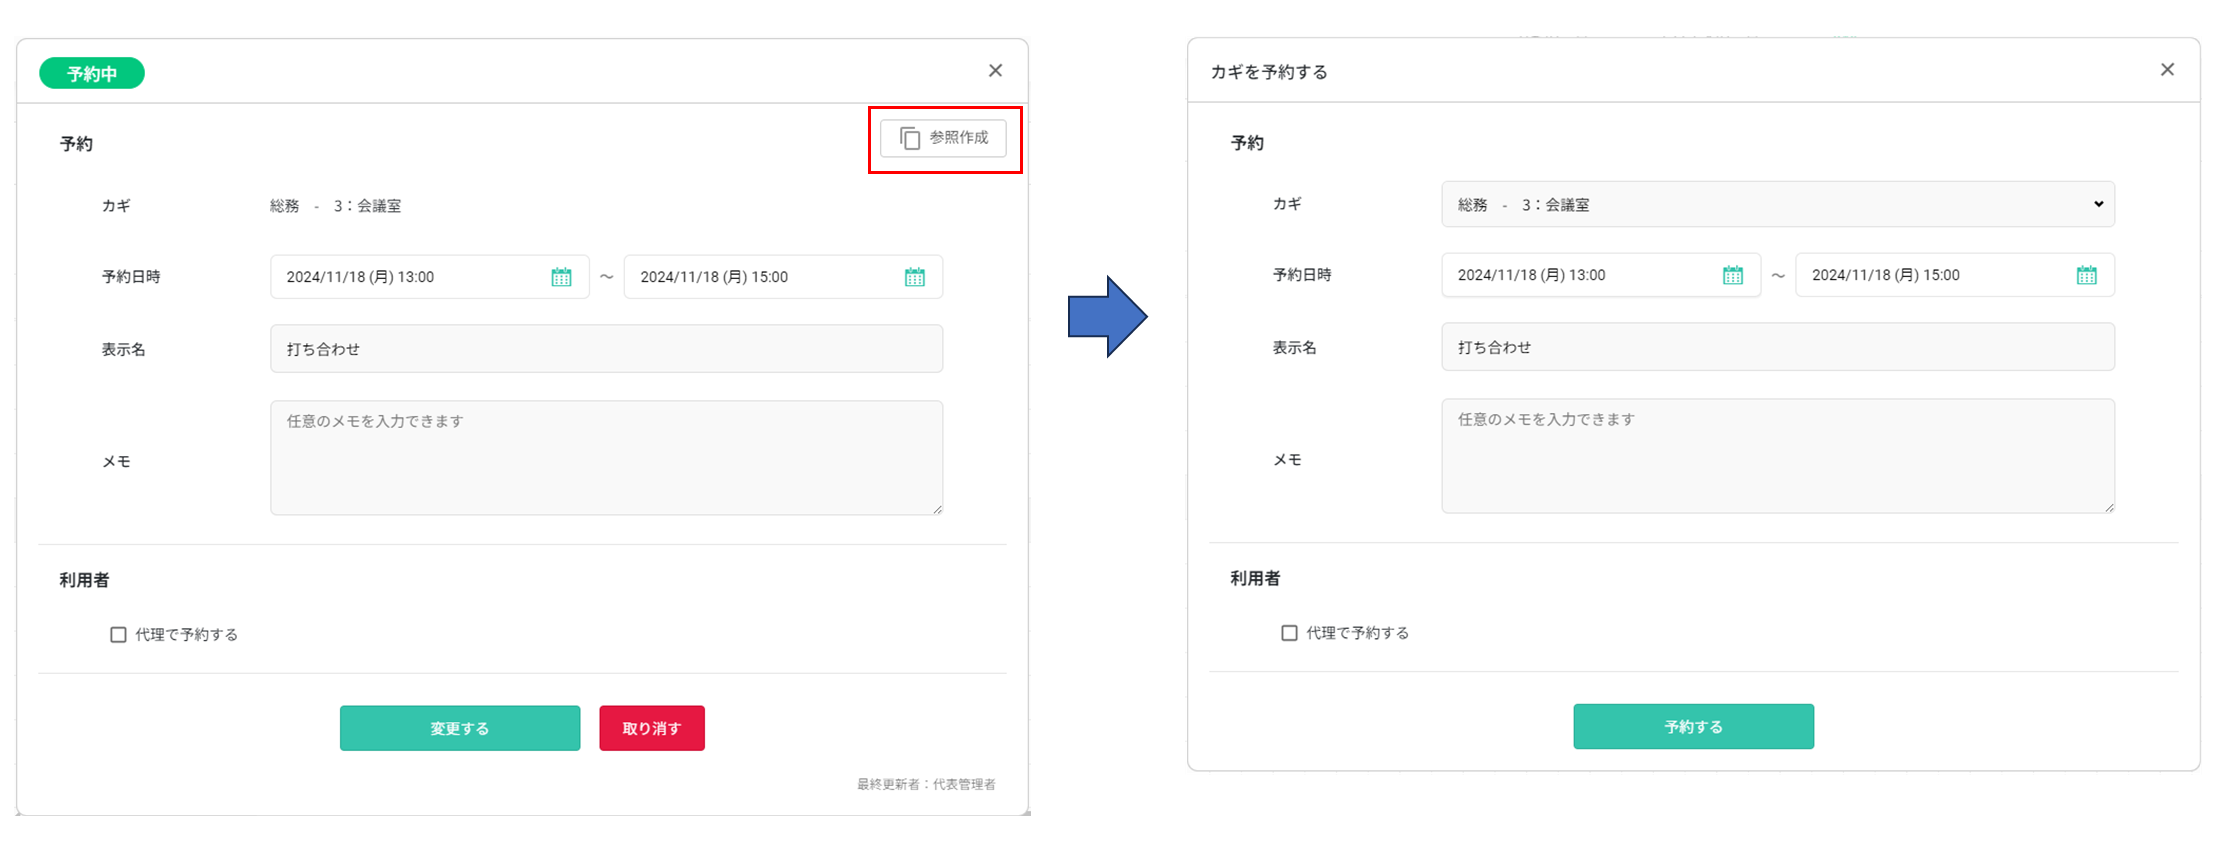The image size is (2237, 842).
Task: Open end date calendar in right dialog
Action: (x=2086, y=275)
